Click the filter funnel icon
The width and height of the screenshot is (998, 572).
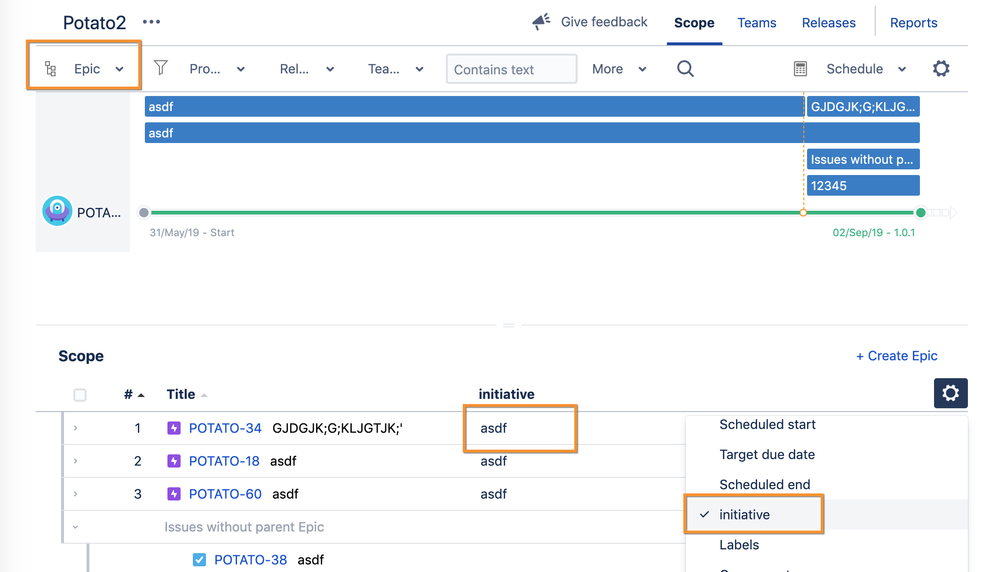[x=161, y=67]
